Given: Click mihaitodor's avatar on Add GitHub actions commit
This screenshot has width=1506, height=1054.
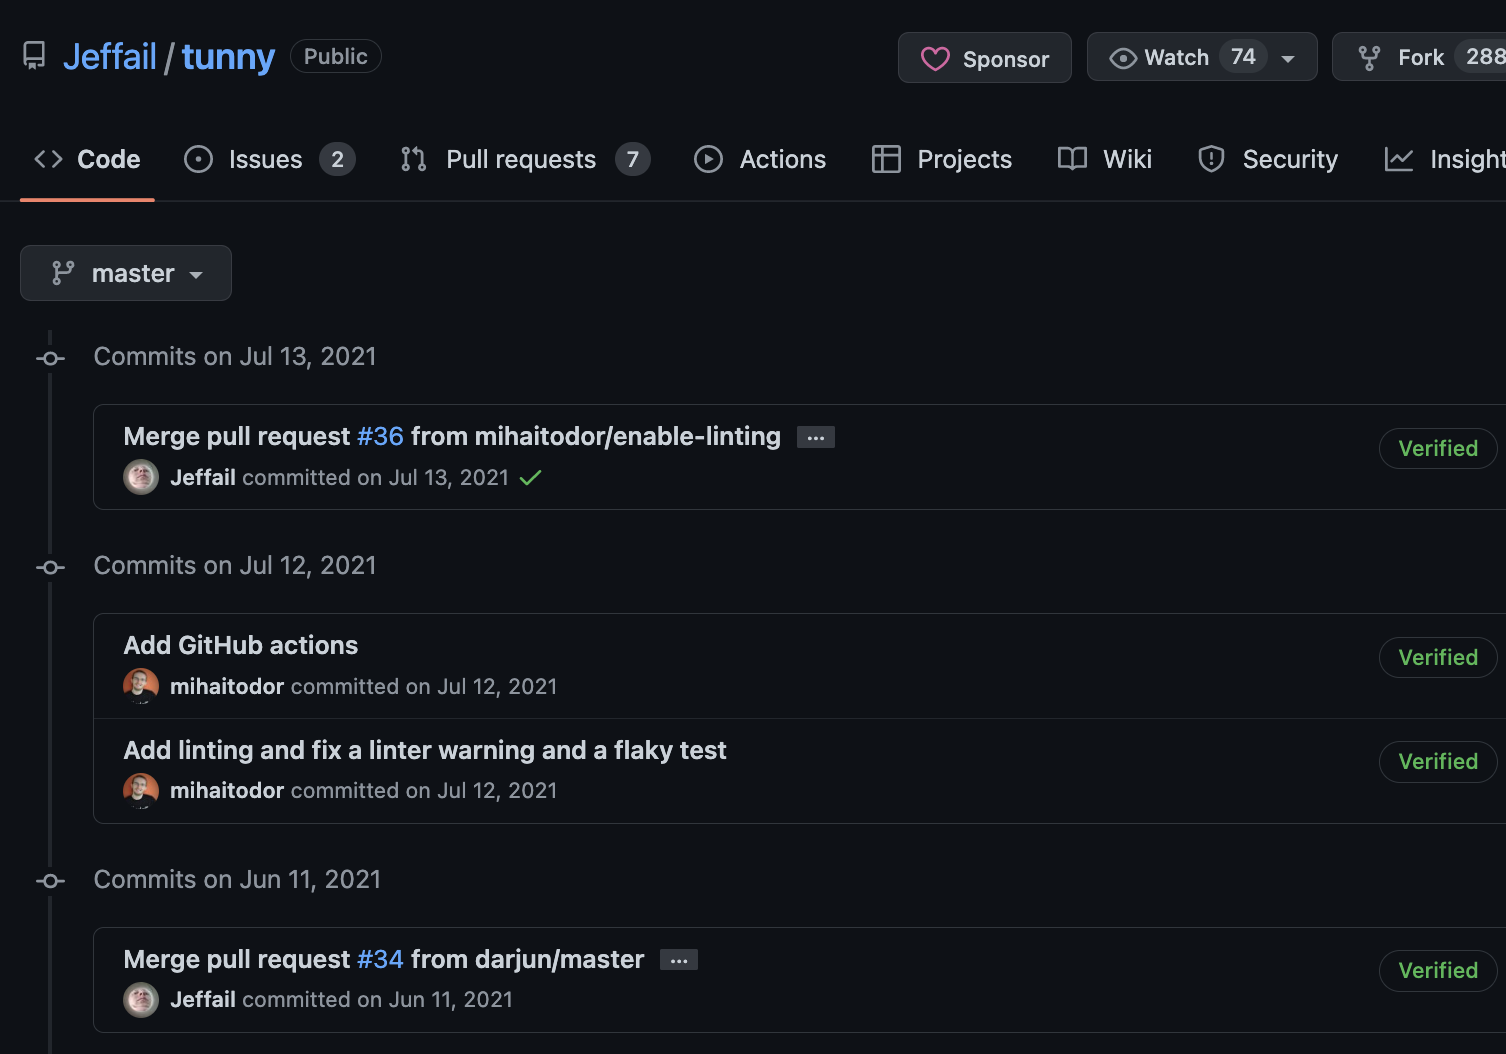Looking at the screenshot, I should (x=141, y=686).
